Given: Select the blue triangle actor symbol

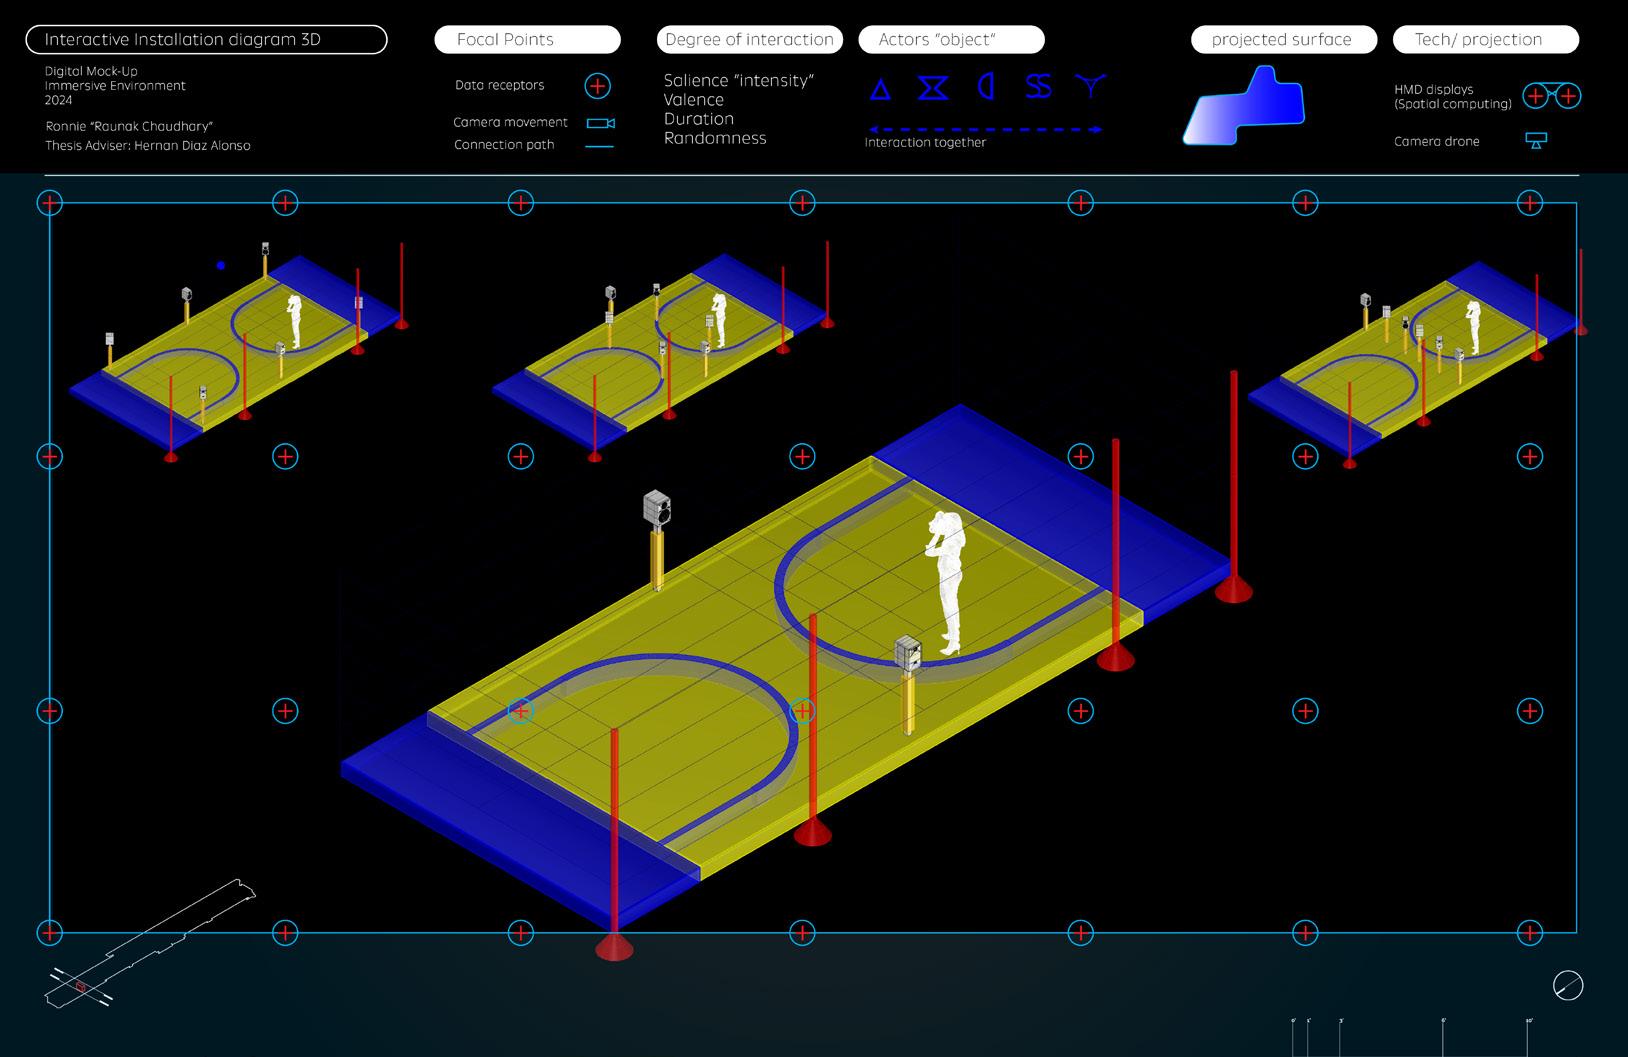Looking at the screenshot, I should click(880, 90).
